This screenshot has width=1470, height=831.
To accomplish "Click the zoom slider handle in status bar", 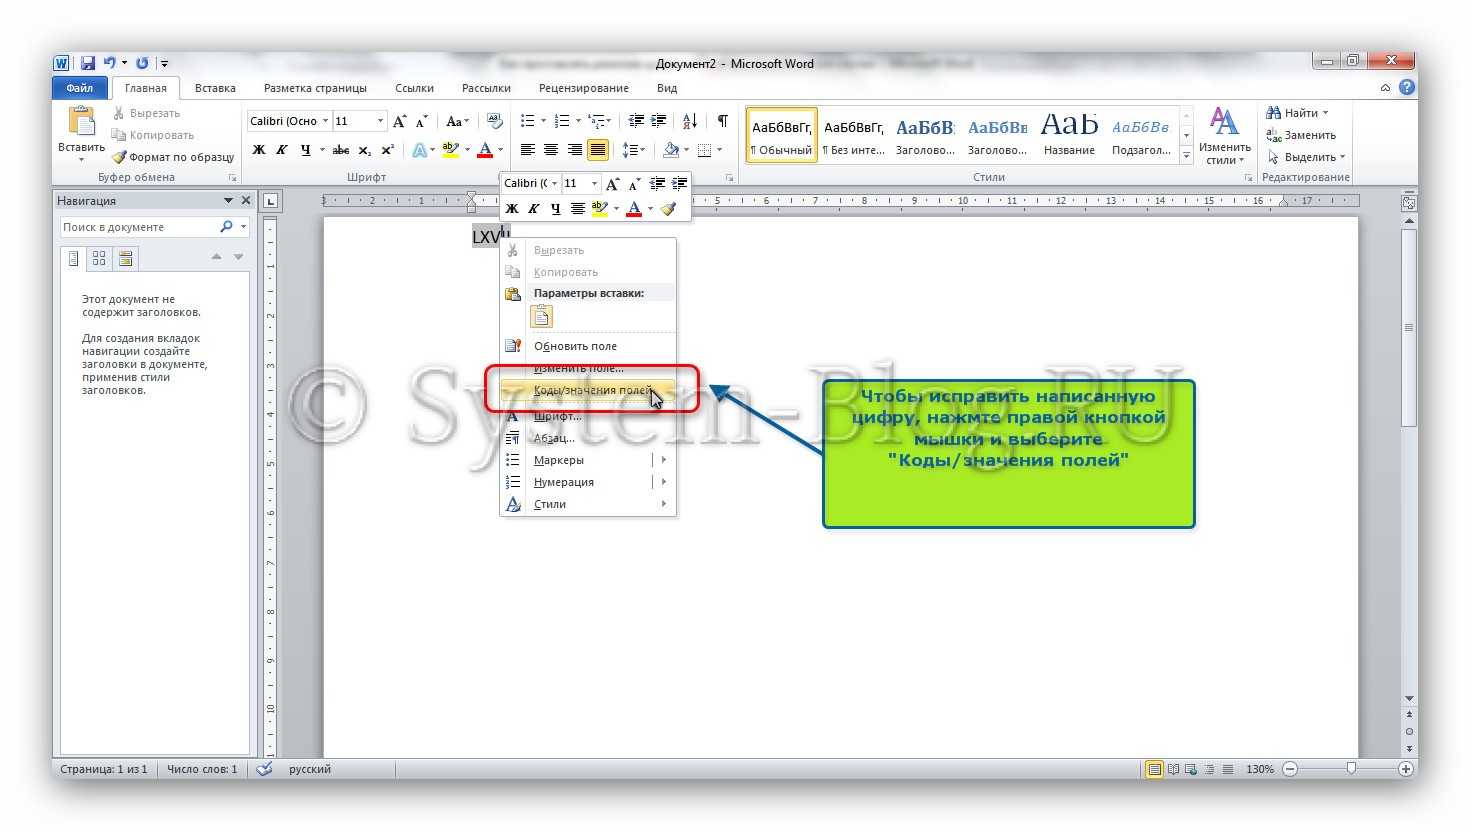I will [x=1351, y=769].
